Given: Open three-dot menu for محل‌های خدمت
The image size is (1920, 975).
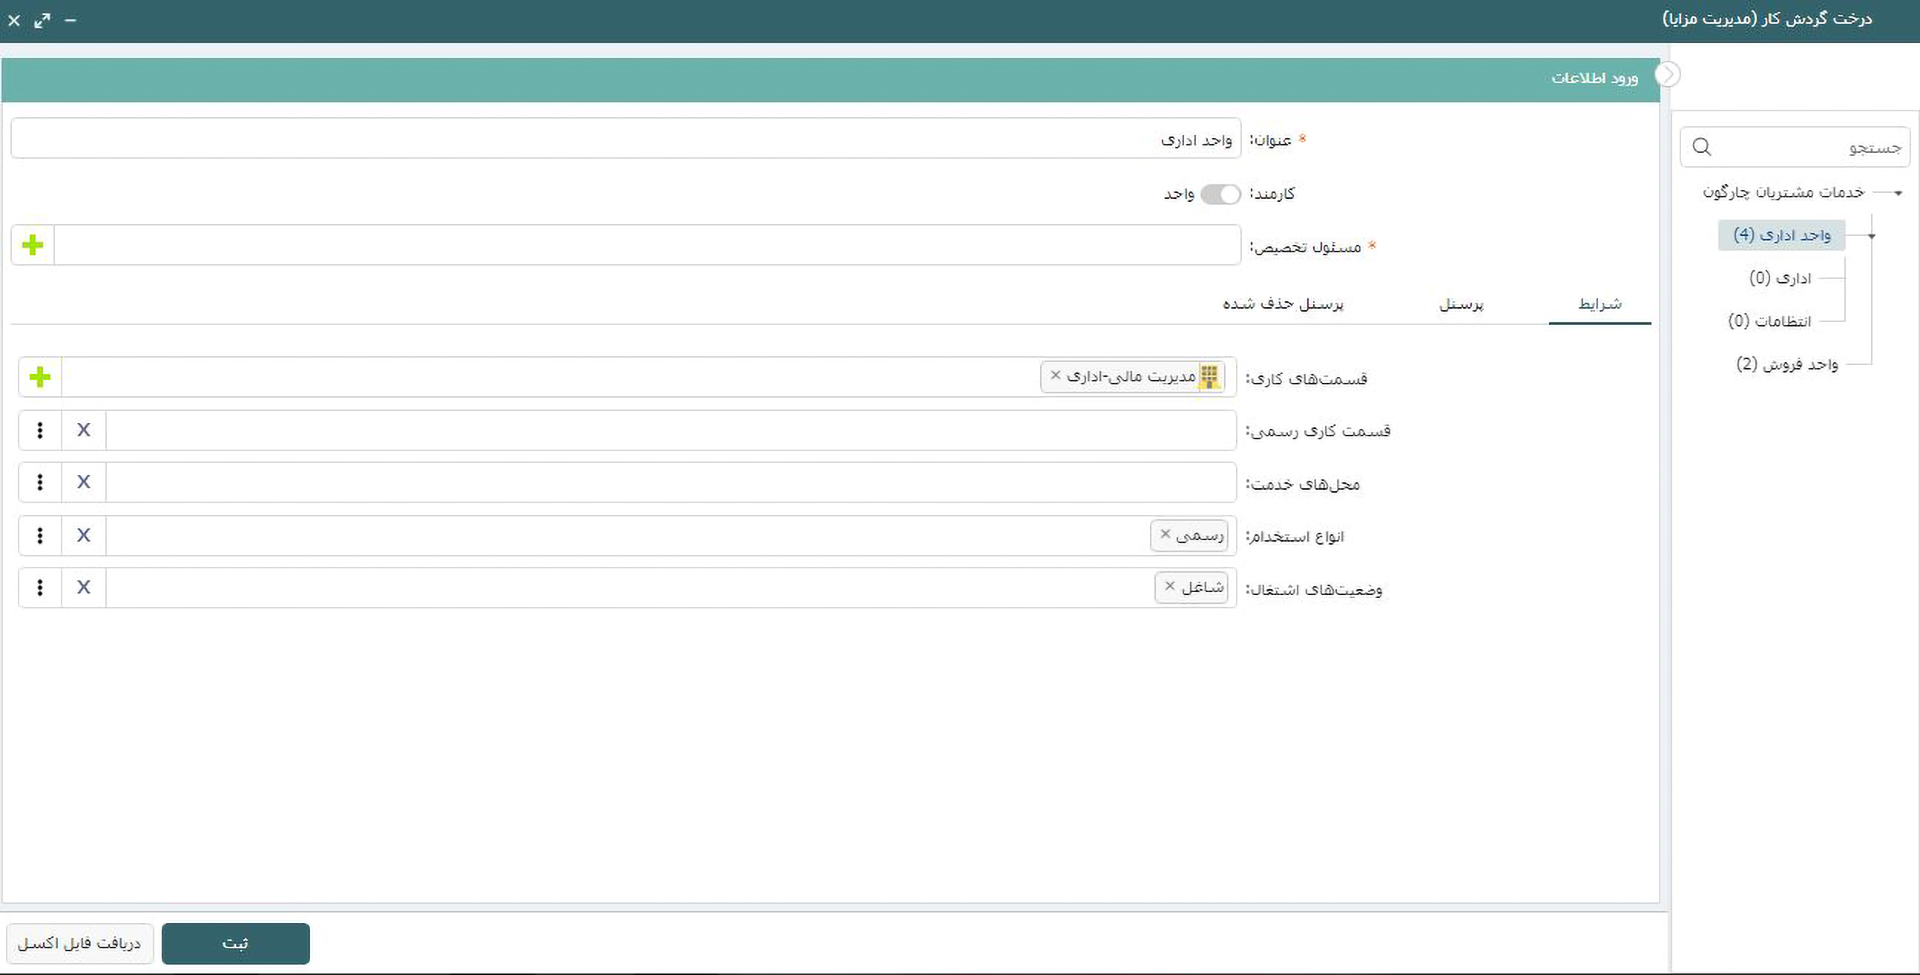Looking at the screenshot, I should tap(40, 482).
